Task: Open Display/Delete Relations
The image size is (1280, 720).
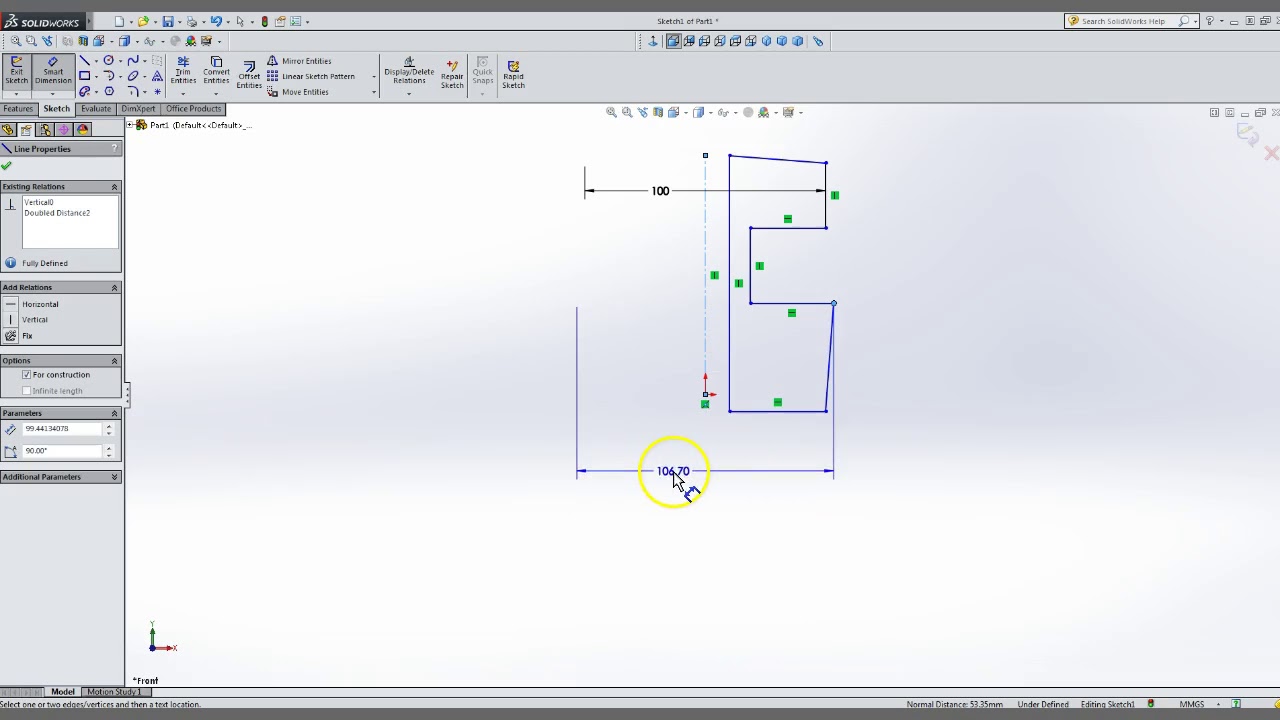Action: [409, 71]
